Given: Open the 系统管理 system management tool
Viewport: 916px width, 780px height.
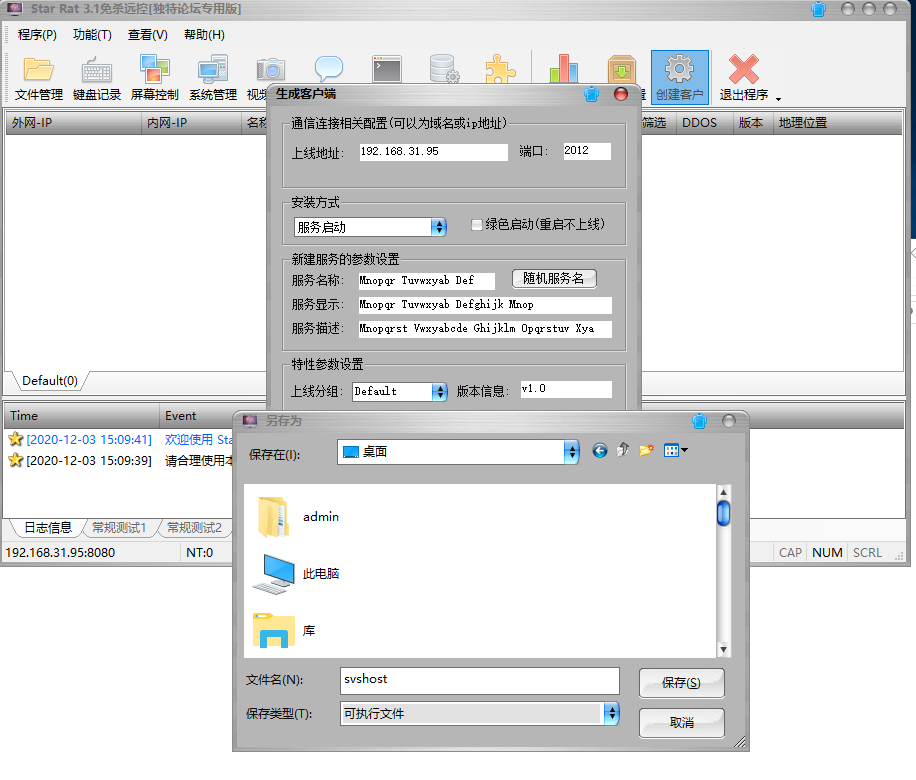Looking at the screenshot, I should [x=213, y=78].
